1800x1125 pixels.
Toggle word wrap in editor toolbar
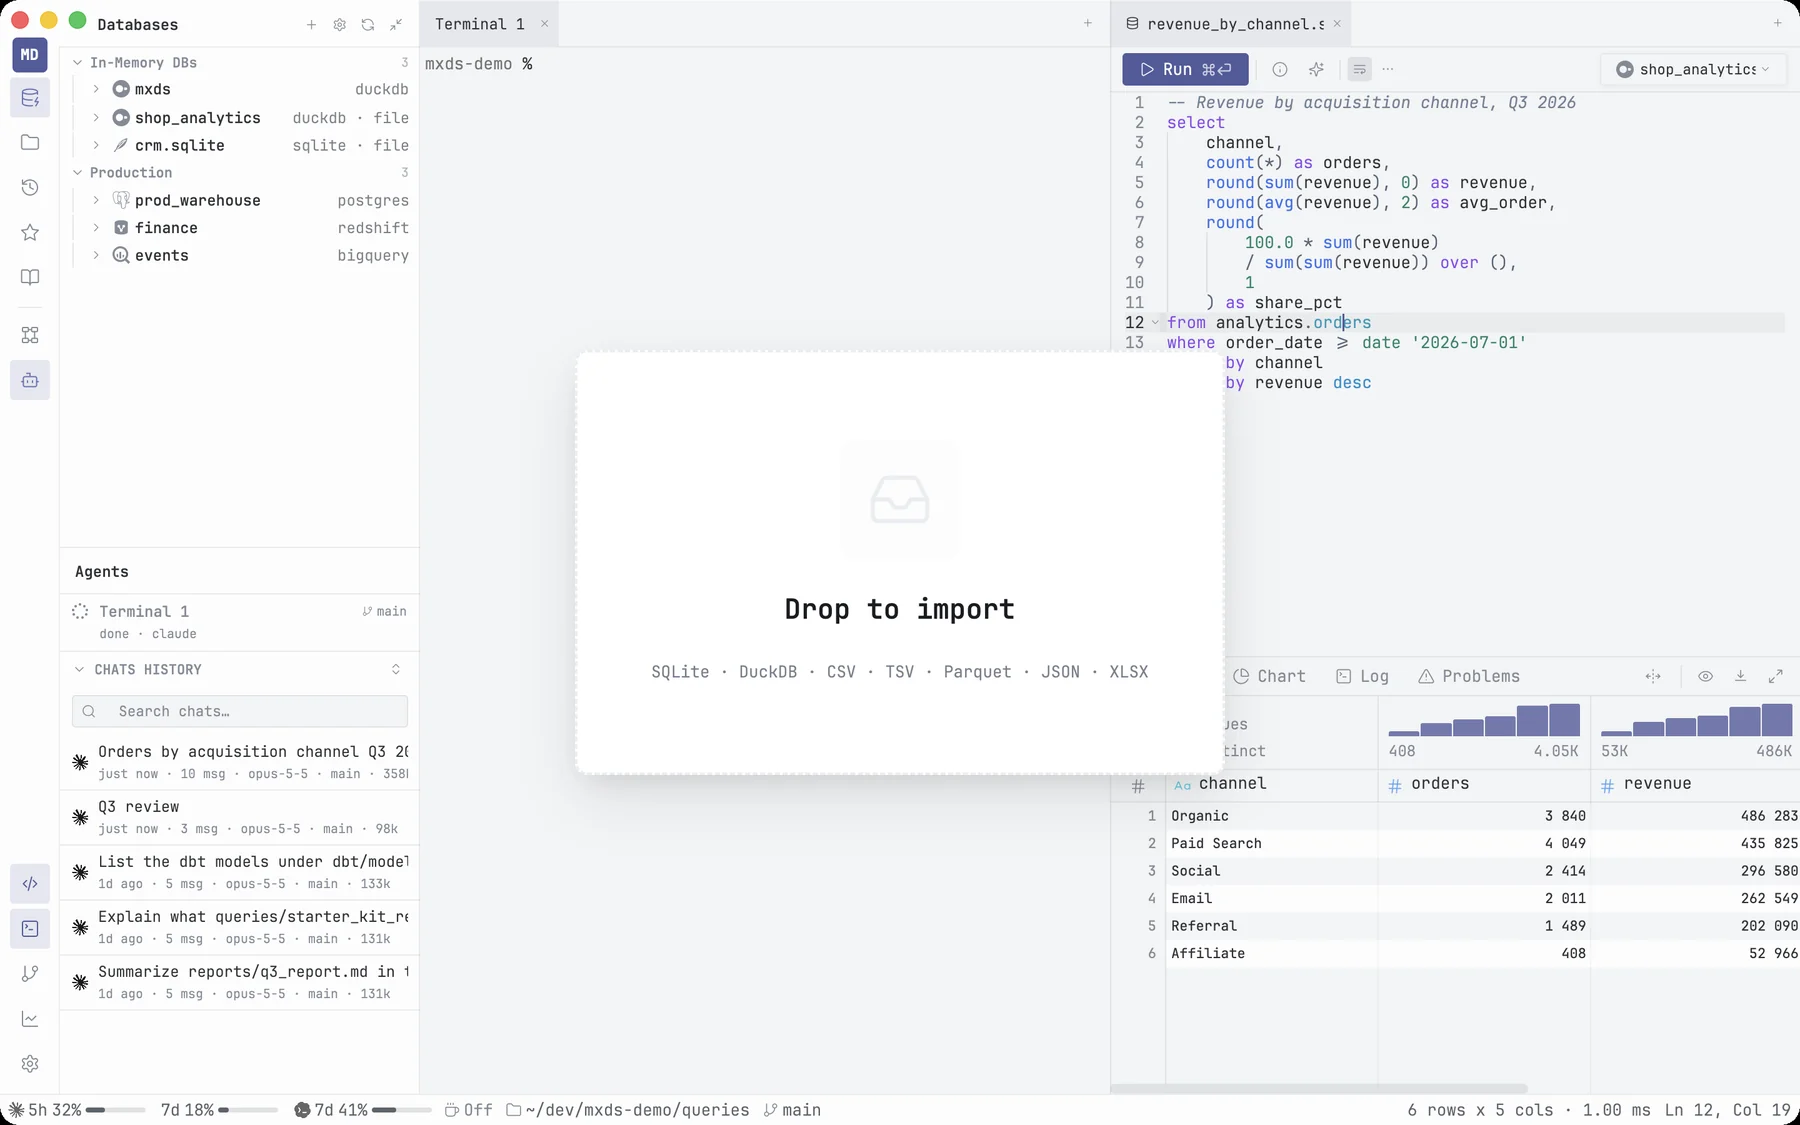(1359, 69)
